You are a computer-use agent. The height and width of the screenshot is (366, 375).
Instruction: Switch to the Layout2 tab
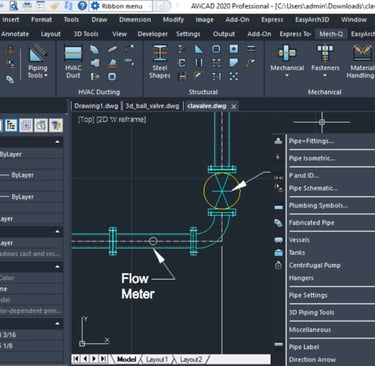(x=191, y=360)
